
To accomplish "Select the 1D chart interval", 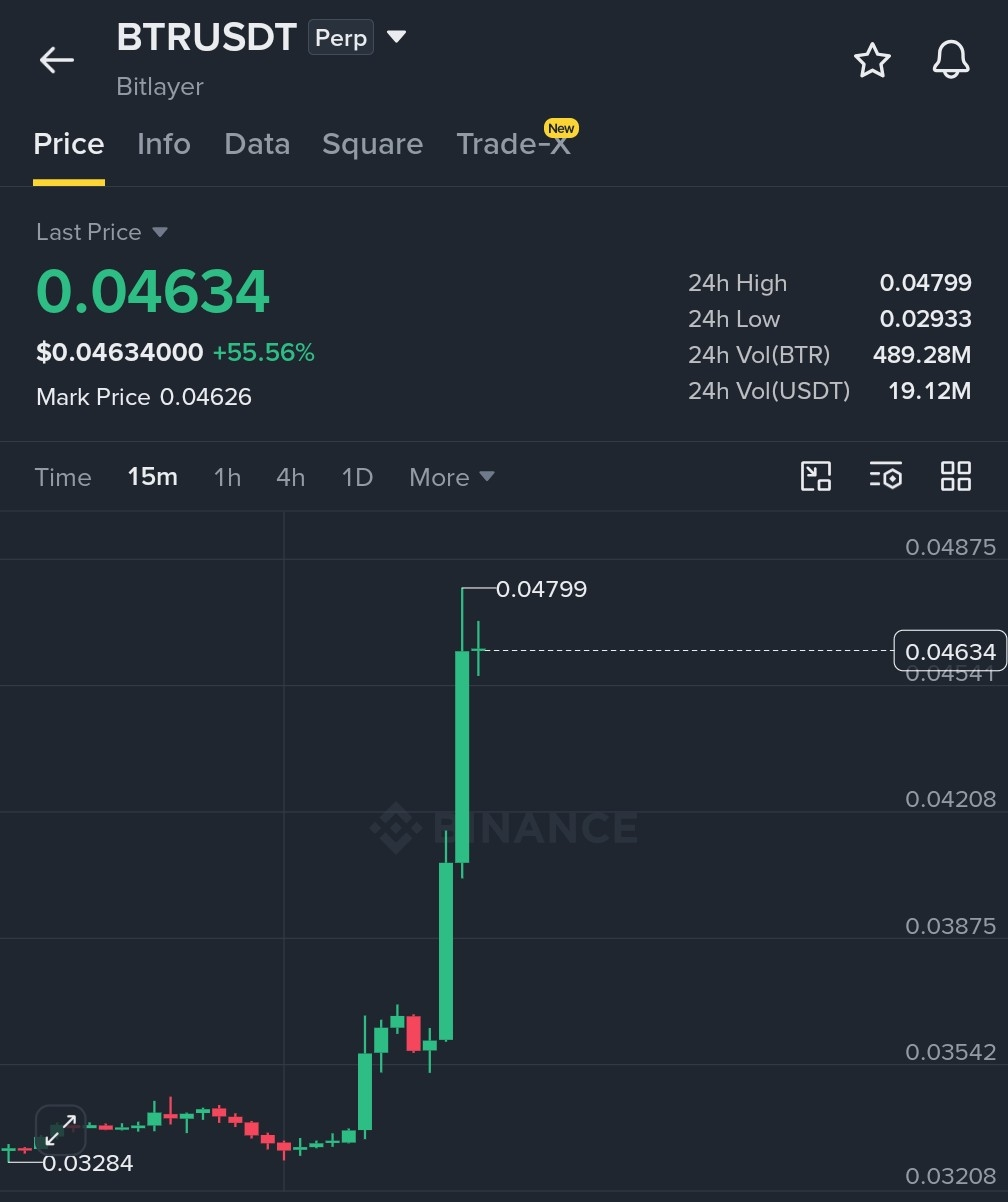I will tap(357, 477).
